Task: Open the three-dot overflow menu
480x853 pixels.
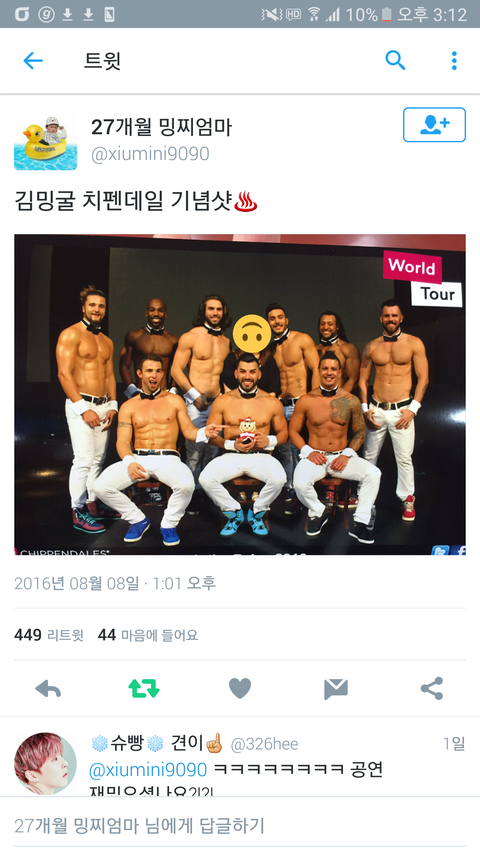Action: 454,60
